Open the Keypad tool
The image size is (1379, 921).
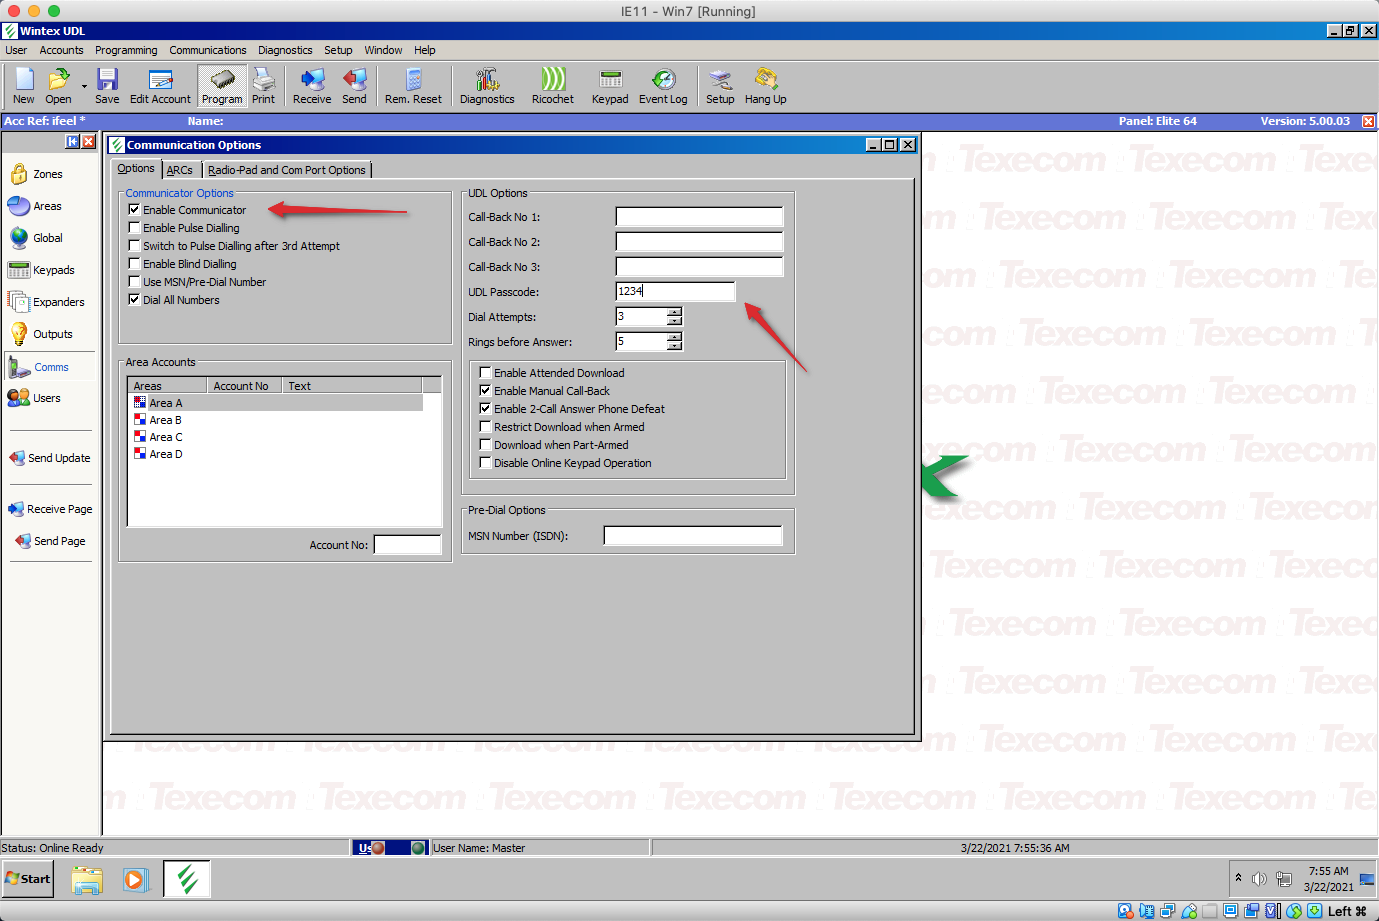pyautogui.click(x=610, y=86)
